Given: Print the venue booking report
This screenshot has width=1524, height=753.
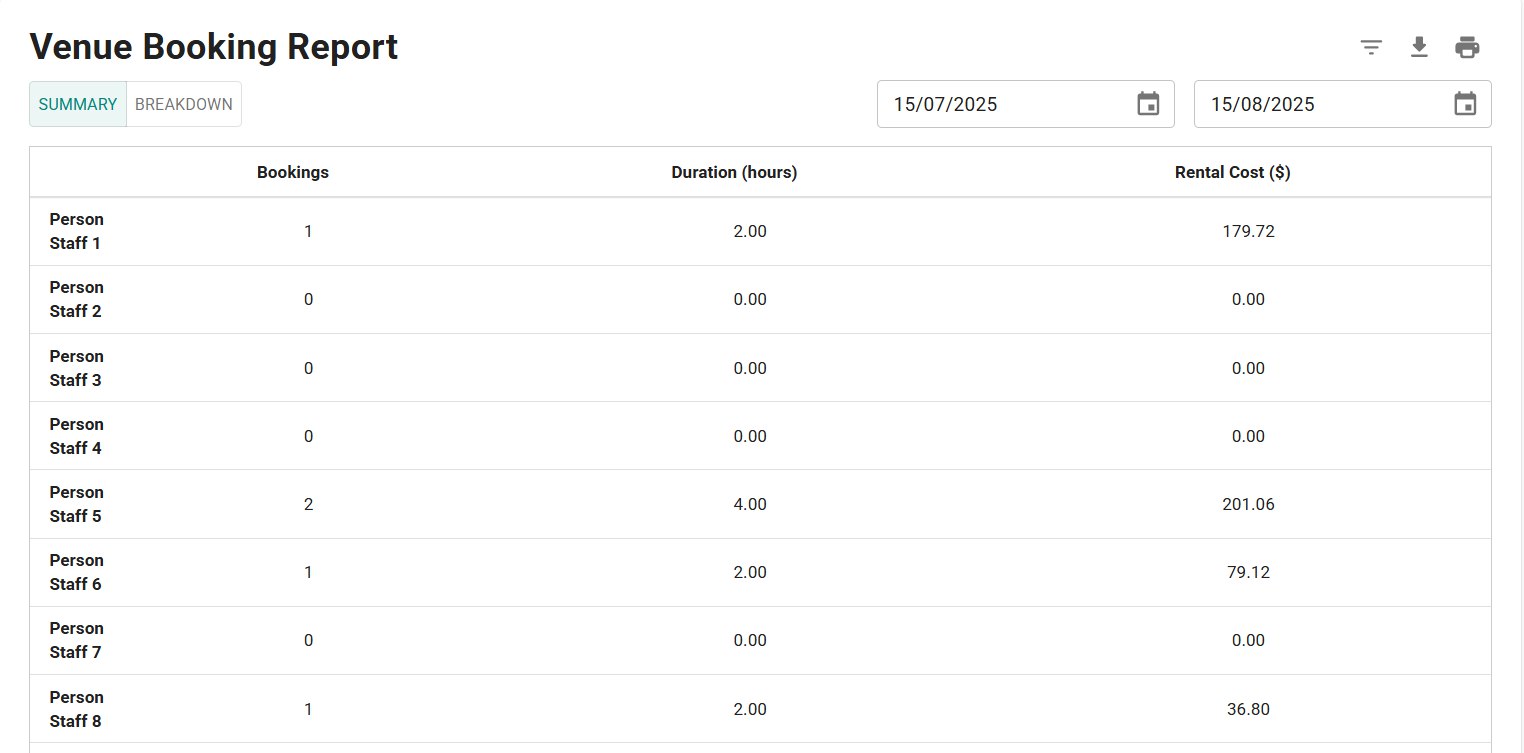Looking at the screenshot, I should click(x=1467, y=47).
